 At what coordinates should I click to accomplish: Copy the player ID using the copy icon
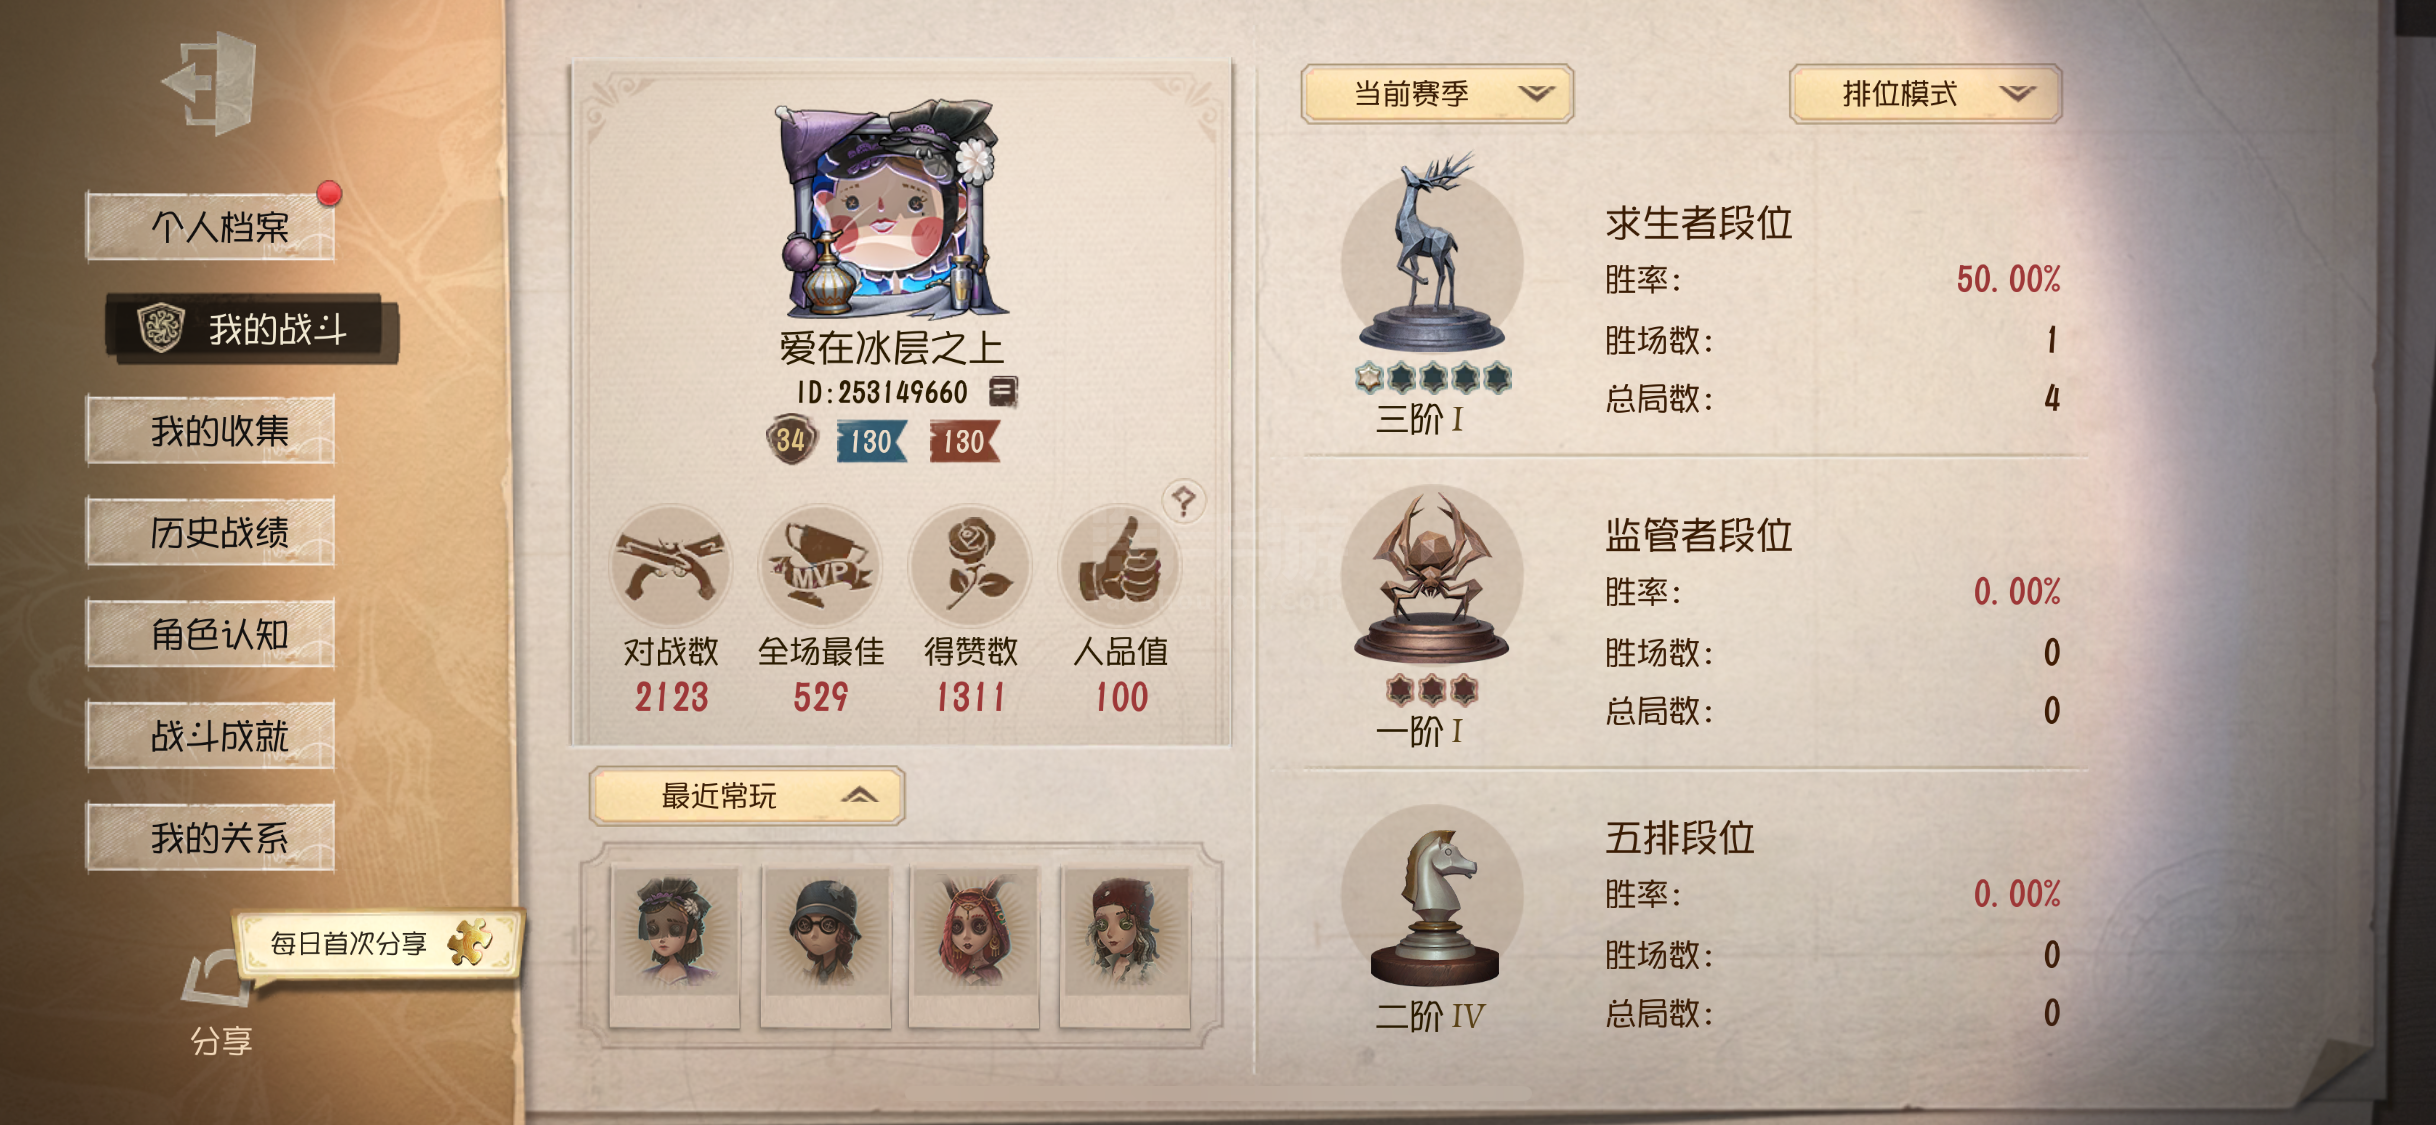(x=1003, y=391)
